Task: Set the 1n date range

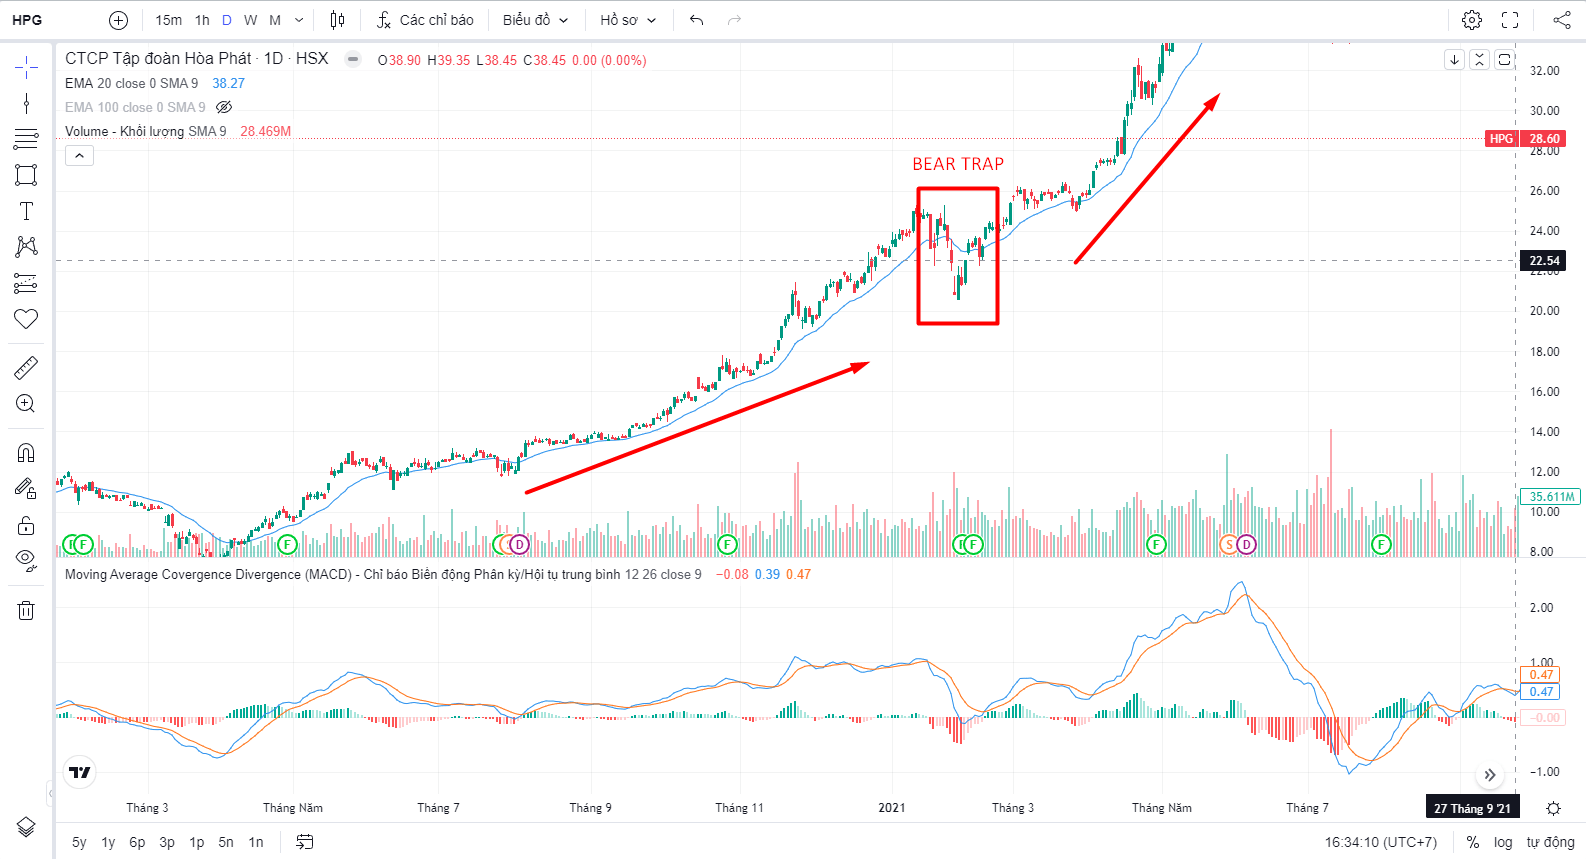Action: (256, 842)
